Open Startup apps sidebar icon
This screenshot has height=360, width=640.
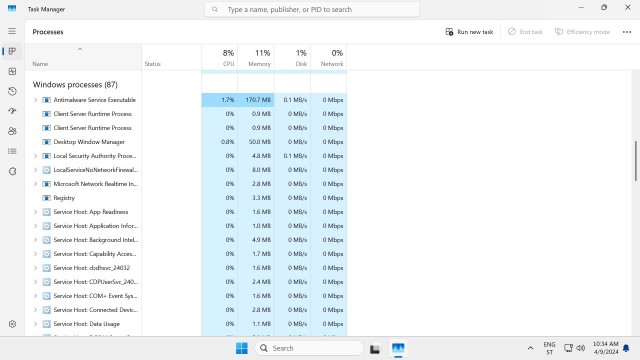pyautogui.click(x=12, y=111)
